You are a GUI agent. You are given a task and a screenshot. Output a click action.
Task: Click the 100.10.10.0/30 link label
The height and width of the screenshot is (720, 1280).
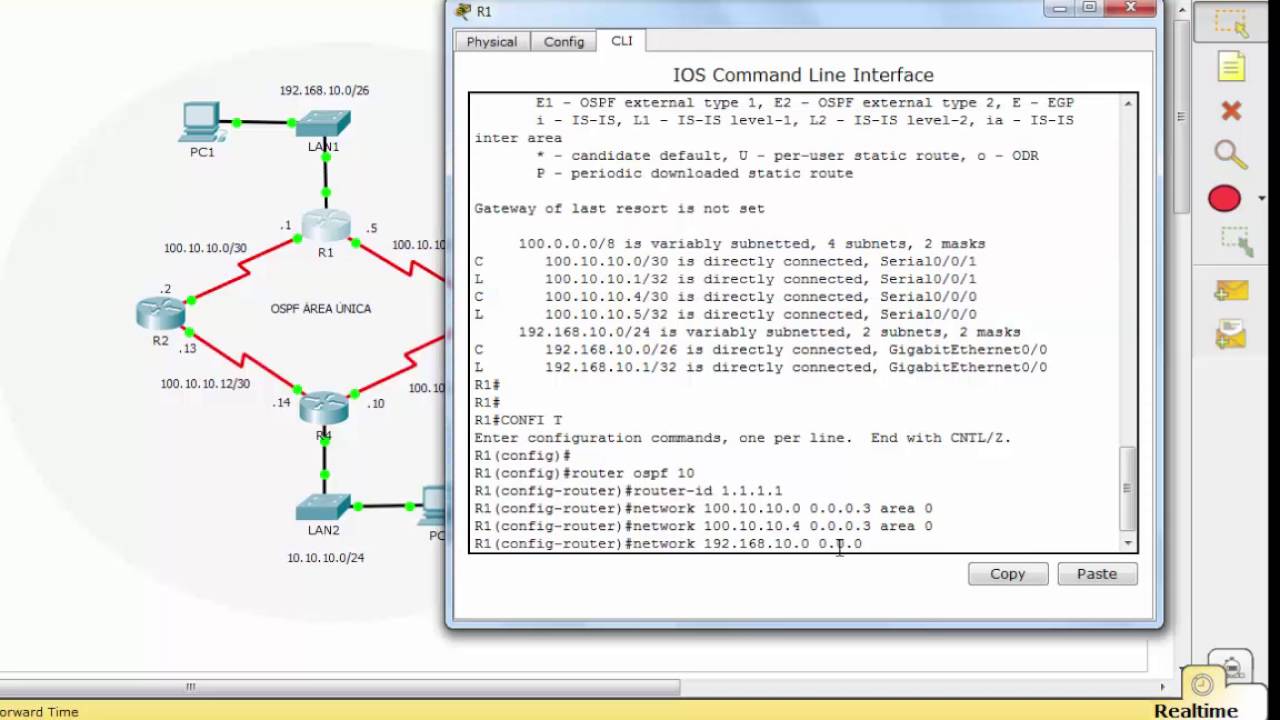pos(205,248)
